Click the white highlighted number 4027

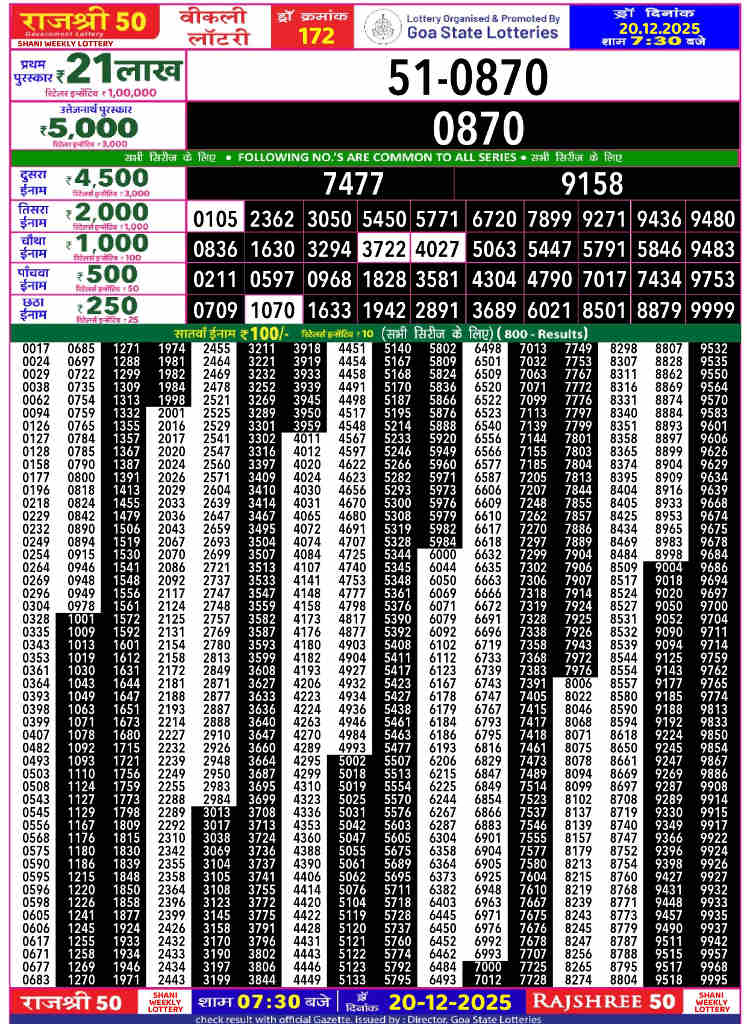tap(436, 249)
